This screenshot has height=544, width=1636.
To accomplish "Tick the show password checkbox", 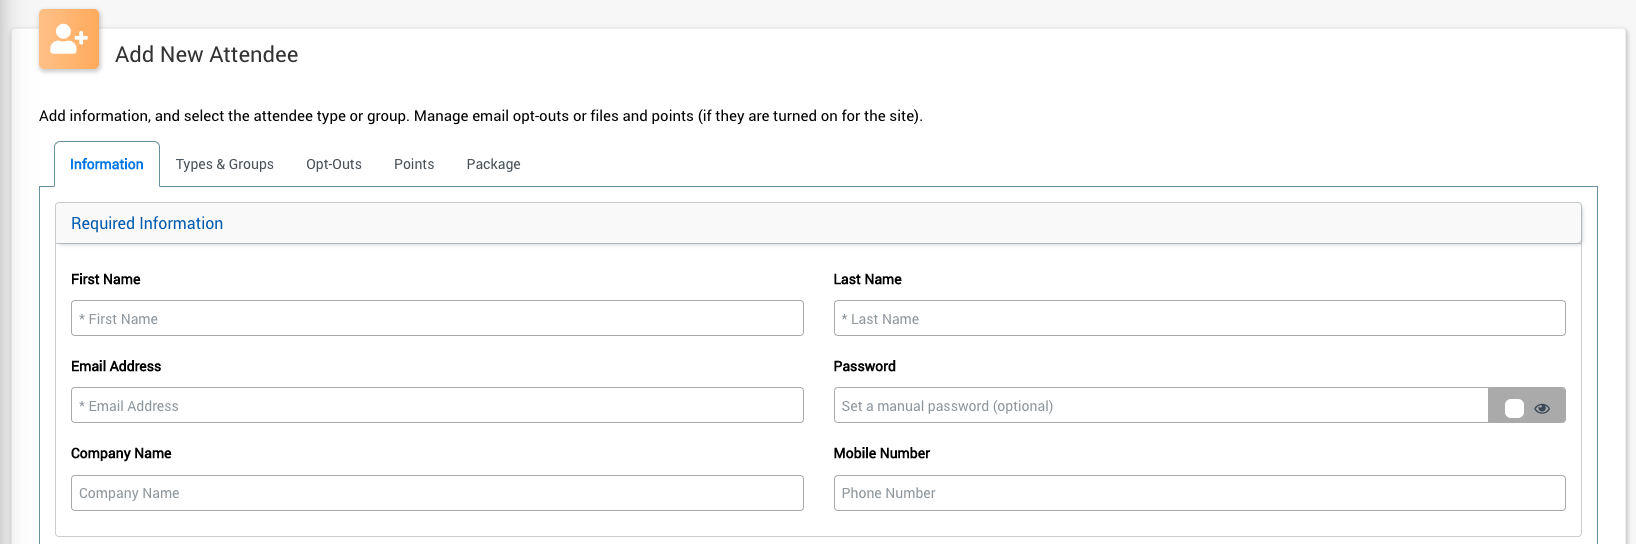I will (1514, 408).
